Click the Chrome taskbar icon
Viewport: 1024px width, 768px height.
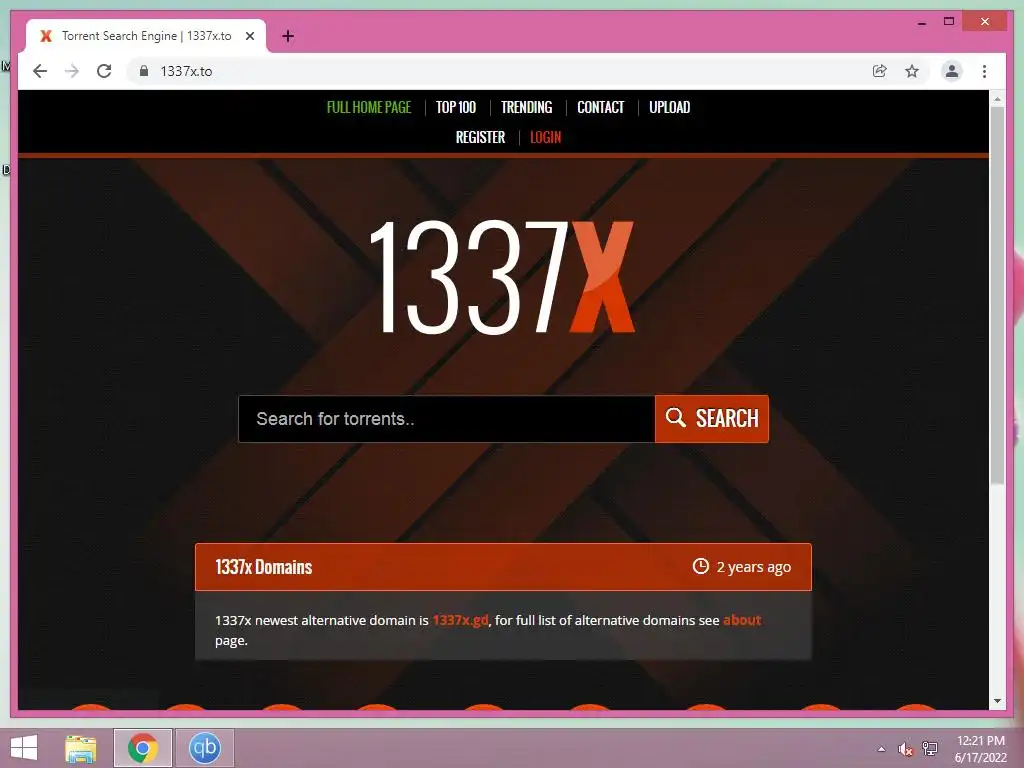pos(143,748)
